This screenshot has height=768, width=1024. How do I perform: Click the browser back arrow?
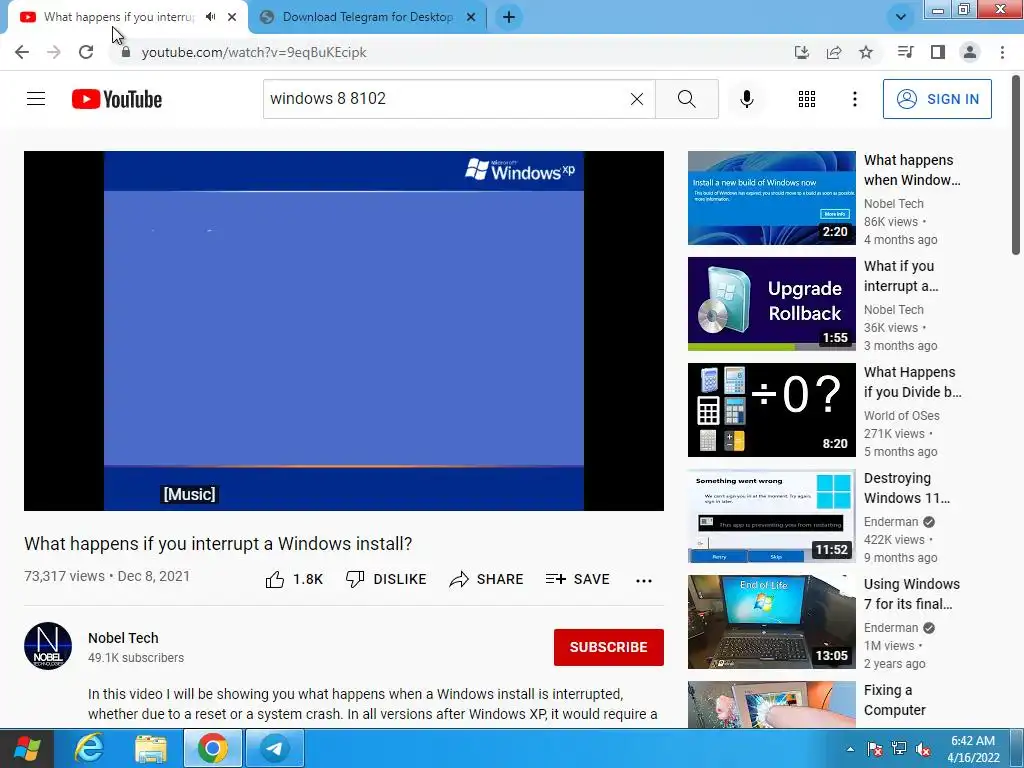(x=22, y=52)
